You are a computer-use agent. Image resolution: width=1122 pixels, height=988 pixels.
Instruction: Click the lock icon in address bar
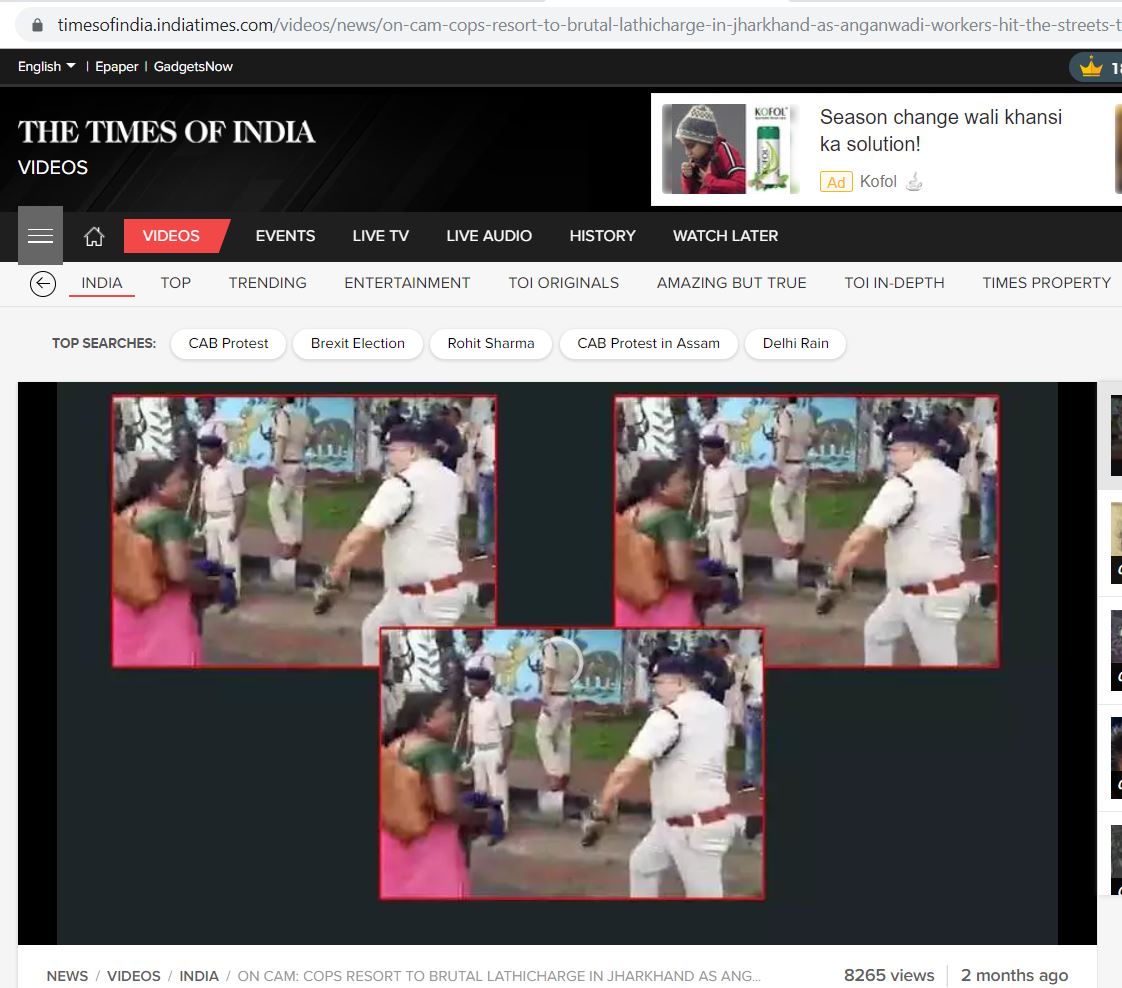tap(38, 25)
